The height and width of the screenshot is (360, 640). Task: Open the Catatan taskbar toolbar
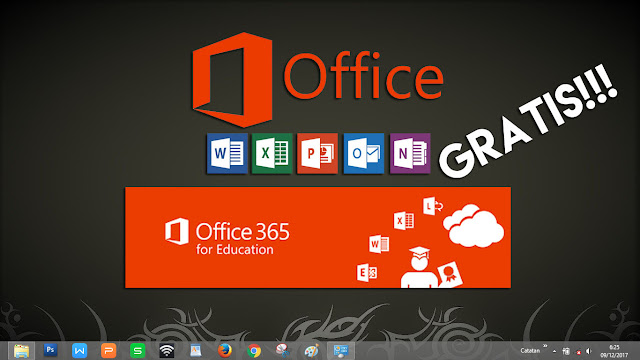(530, 351)
